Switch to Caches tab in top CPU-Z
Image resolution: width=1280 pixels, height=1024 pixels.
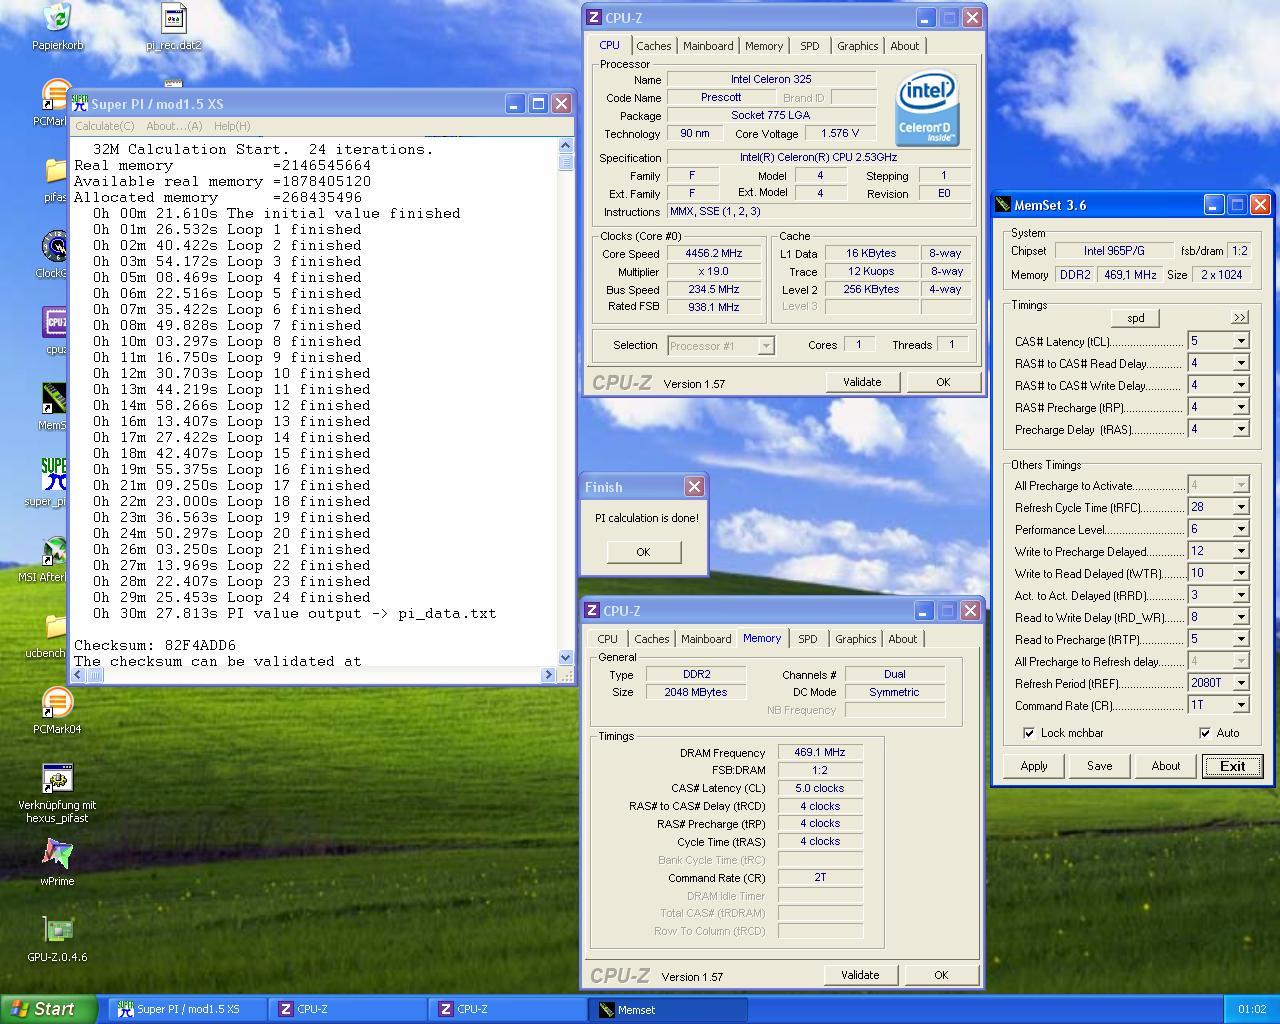[x=654, y=46]
